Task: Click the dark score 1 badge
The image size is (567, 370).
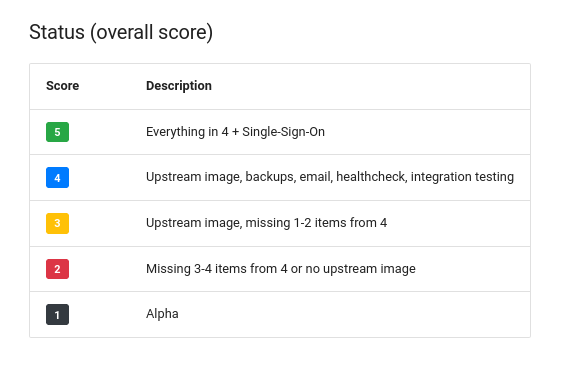Action: coord(57,315)
